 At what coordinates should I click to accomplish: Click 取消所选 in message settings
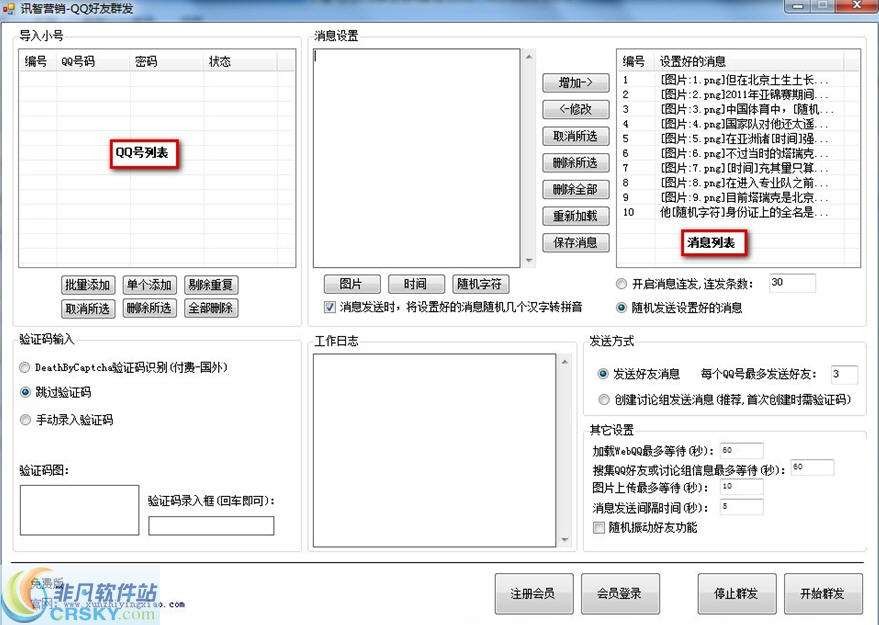(x=576, y=136)
